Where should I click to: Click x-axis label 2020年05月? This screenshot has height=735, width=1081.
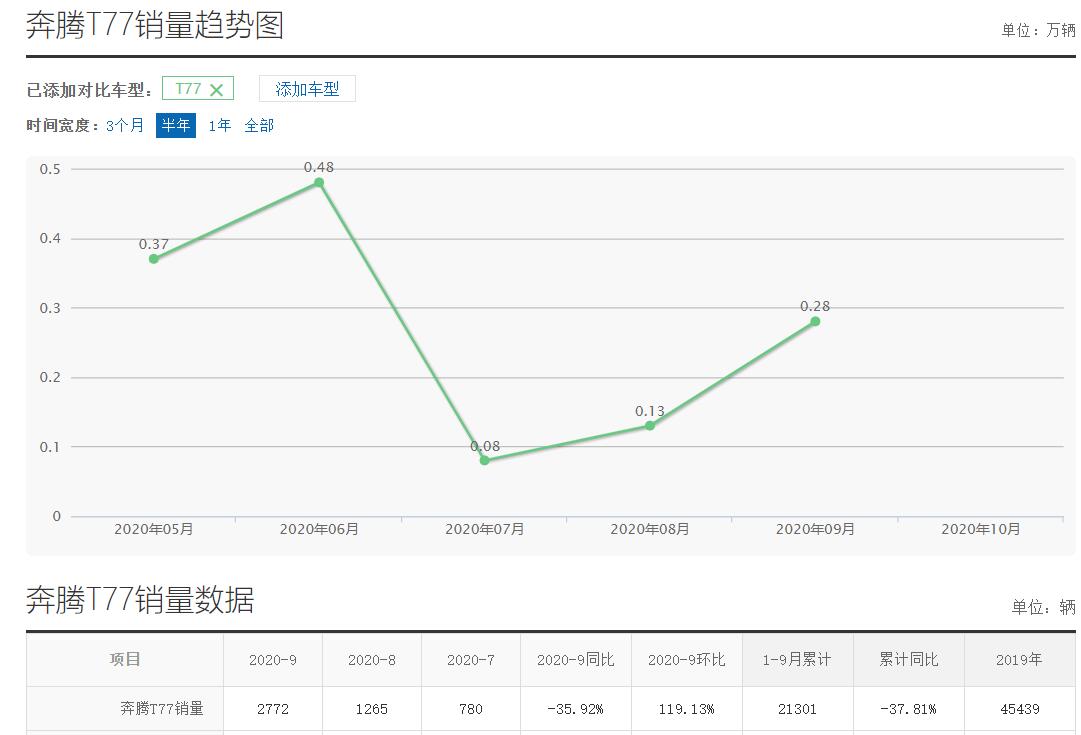[154, 530]
